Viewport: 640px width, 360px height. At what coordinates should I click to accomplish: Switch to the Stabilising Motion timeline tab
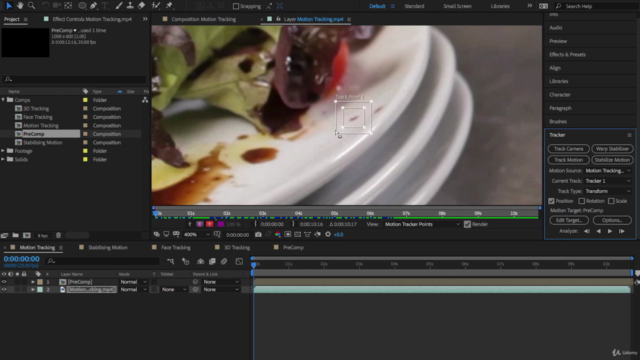[x=108, y=247]
